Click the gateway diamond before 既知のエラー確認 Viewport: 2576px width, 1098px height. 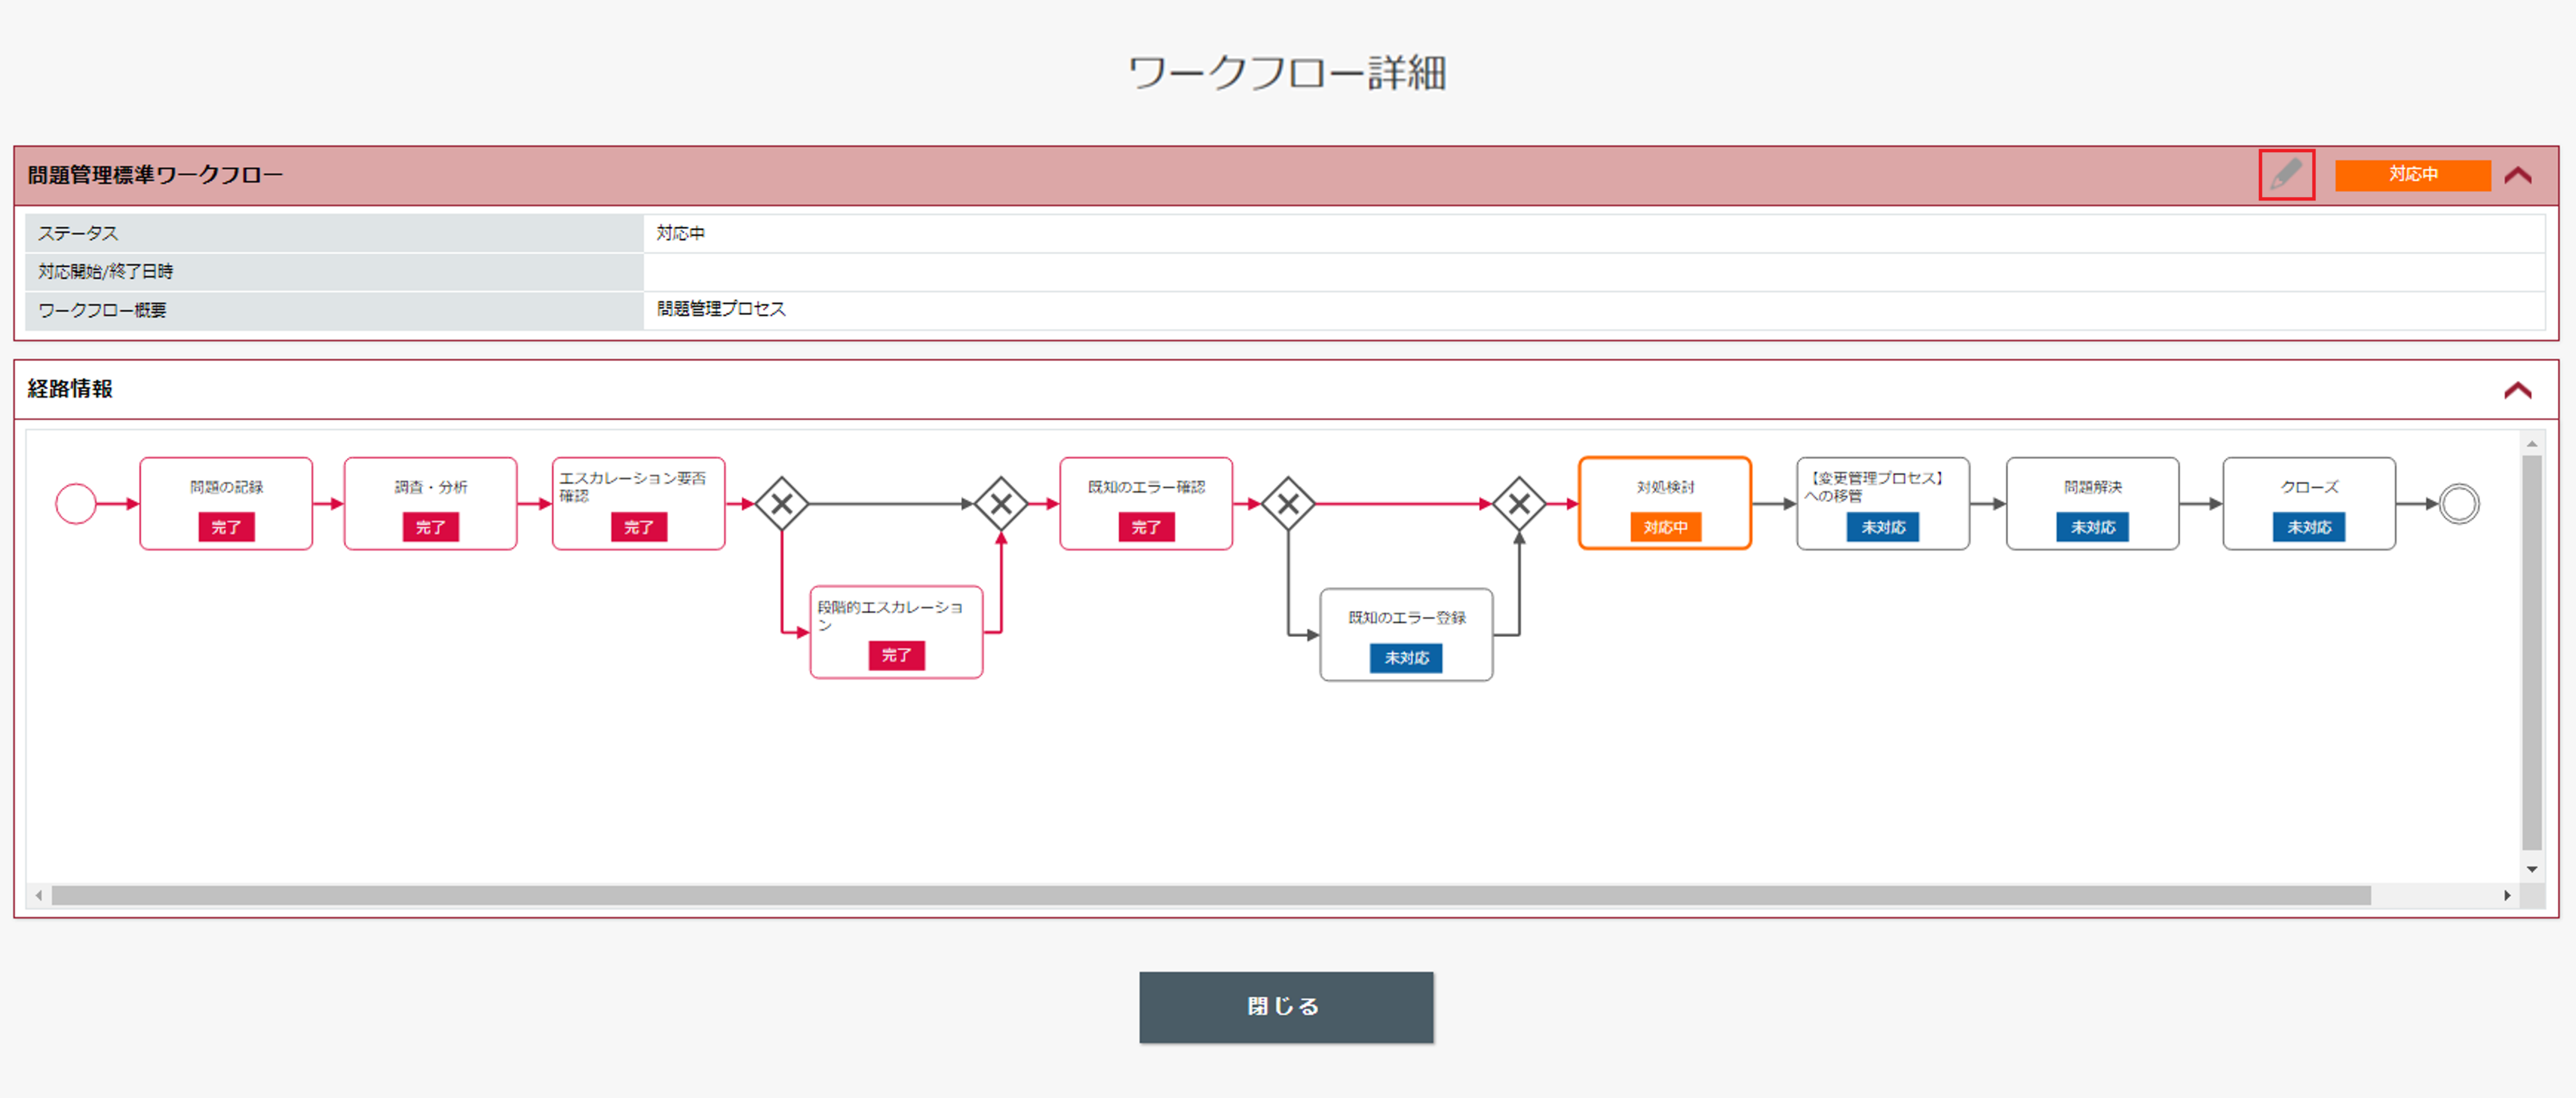click(x=1001, y=504)
